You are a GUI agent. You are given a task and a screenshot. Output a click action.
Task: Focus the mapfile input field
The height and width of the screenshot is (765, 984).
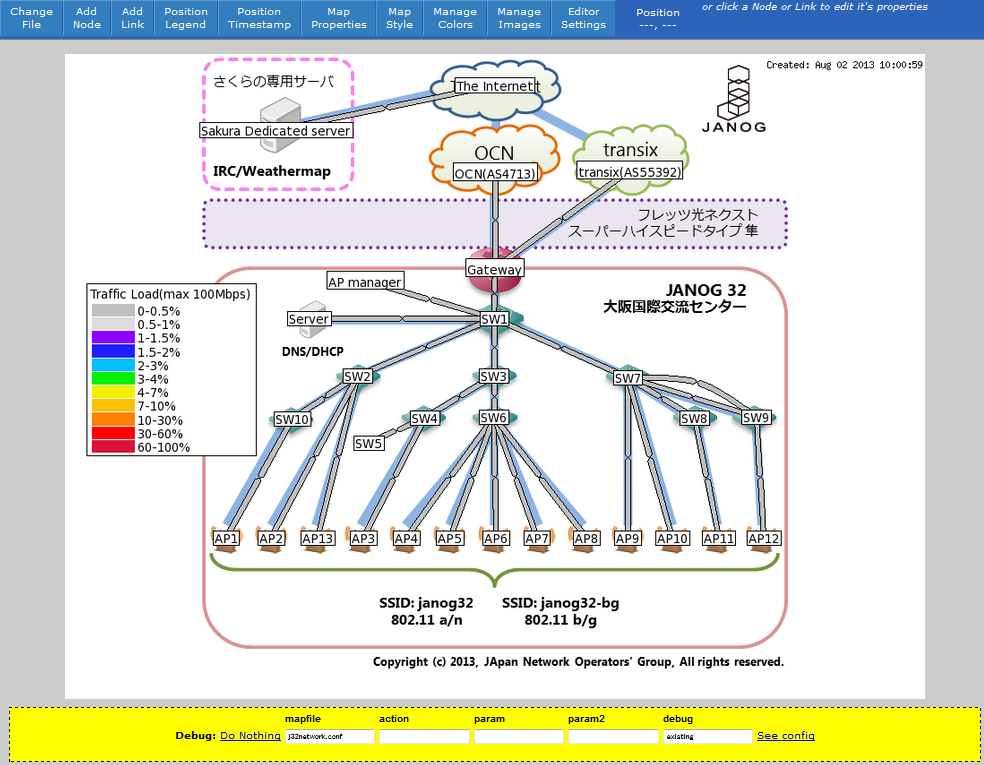(x=329, y=736)
